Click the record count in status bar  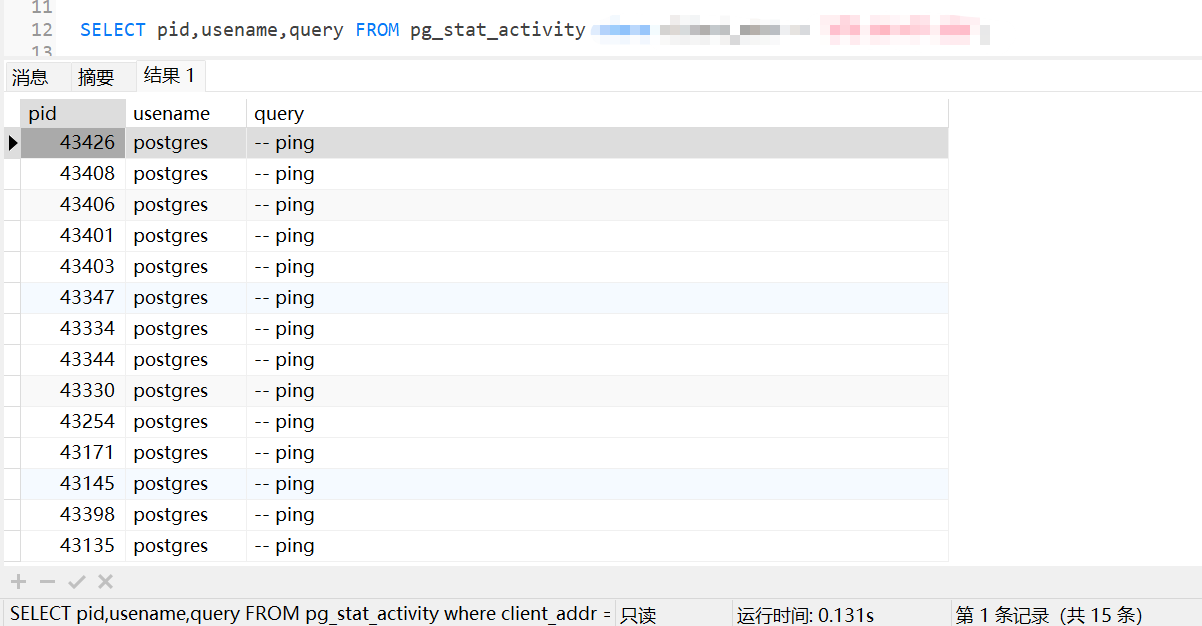[1048, 614]
